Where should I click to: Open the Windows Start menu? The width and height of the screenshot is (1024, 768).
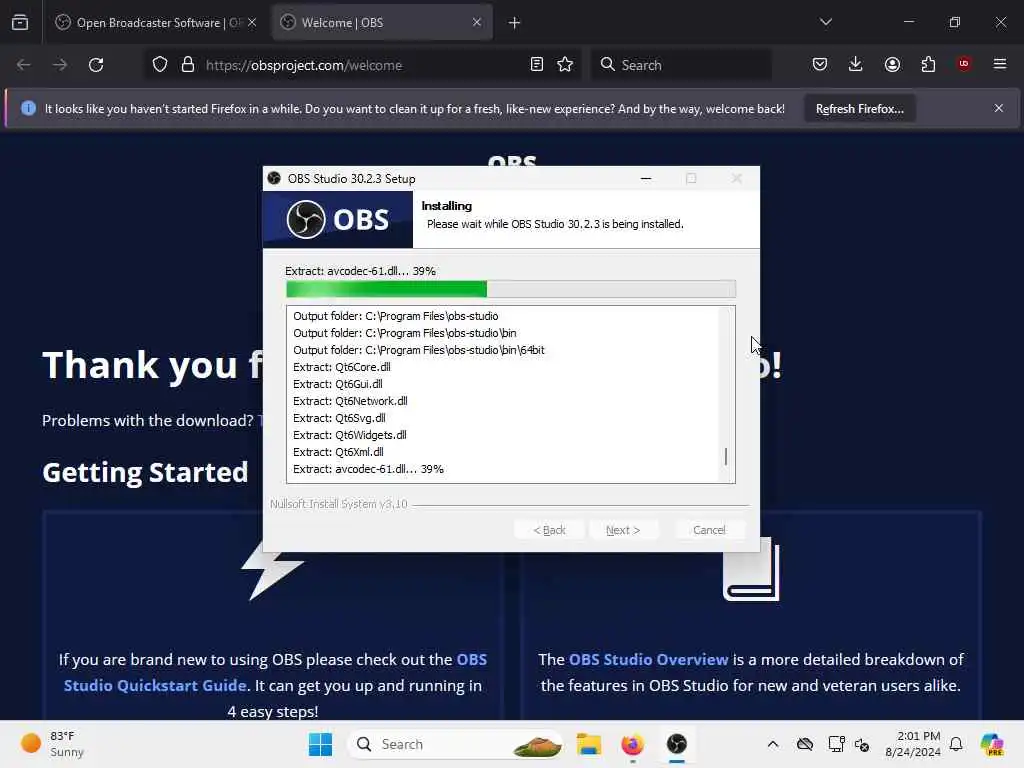[x=320, y=744]
